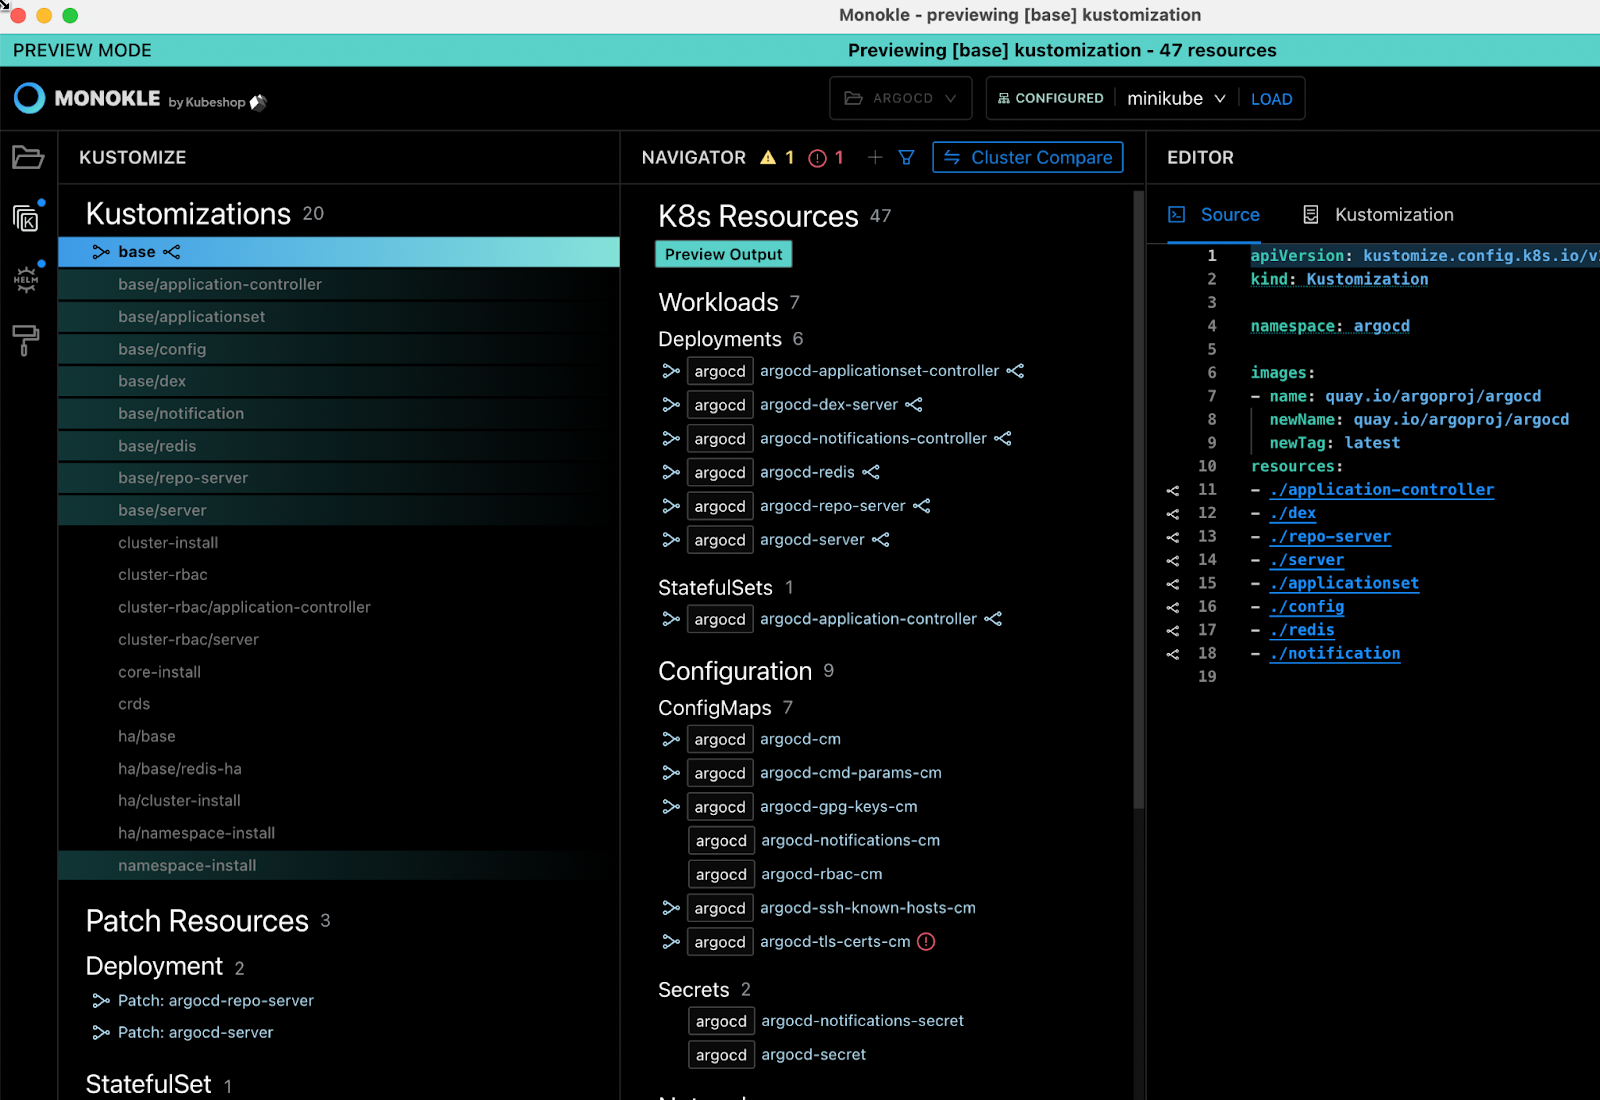This screenshot has height=1100, width=1600.
Task: Select base/application-controller kustomization
Action: coord(339,284)
